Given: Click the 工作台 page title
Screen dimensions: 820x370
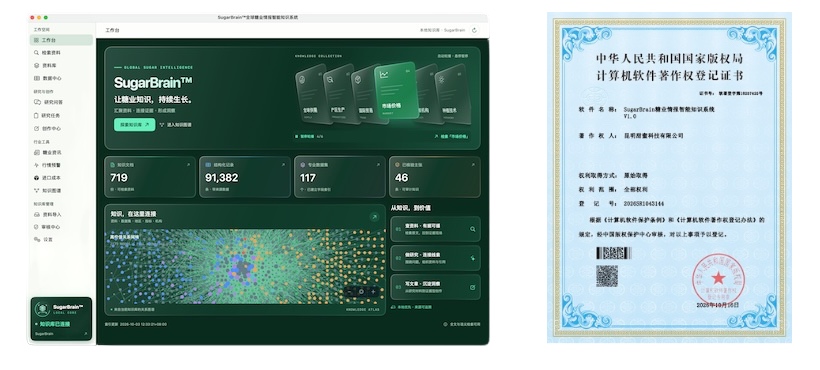Looking at the screenshot, I should pos(112,30).
